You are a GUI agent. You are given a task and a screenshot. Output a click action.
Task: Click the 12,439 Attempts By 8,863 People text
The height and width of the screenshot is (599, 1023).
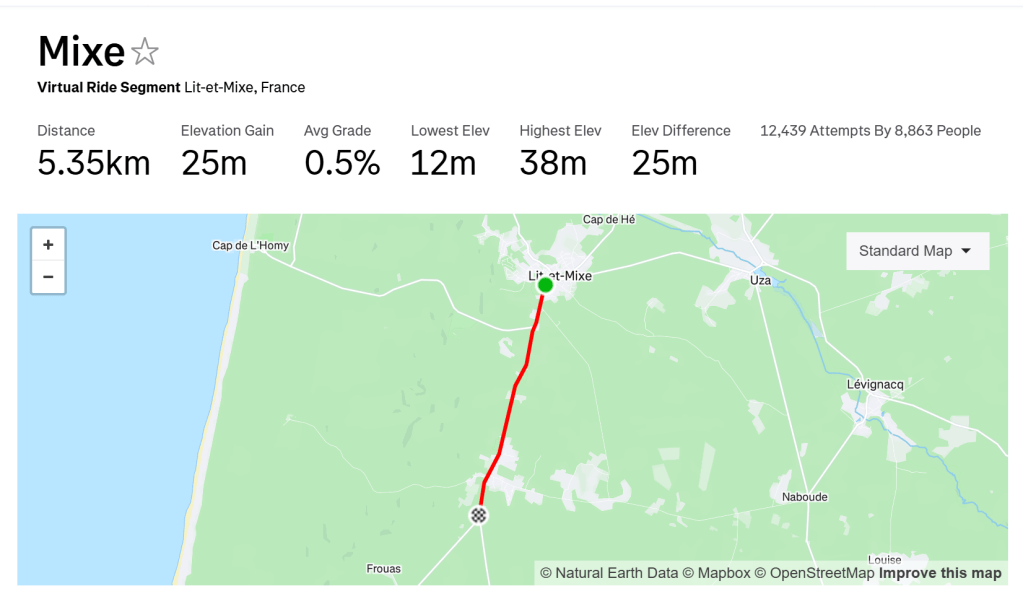click(x=870, y=131)
